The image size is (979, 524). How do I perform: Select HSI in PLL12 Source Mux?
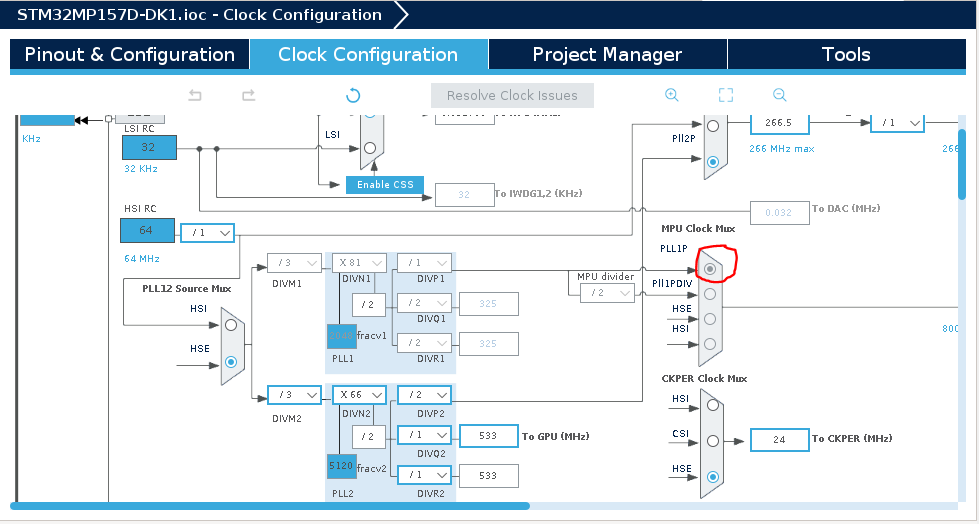pos(231,325)
